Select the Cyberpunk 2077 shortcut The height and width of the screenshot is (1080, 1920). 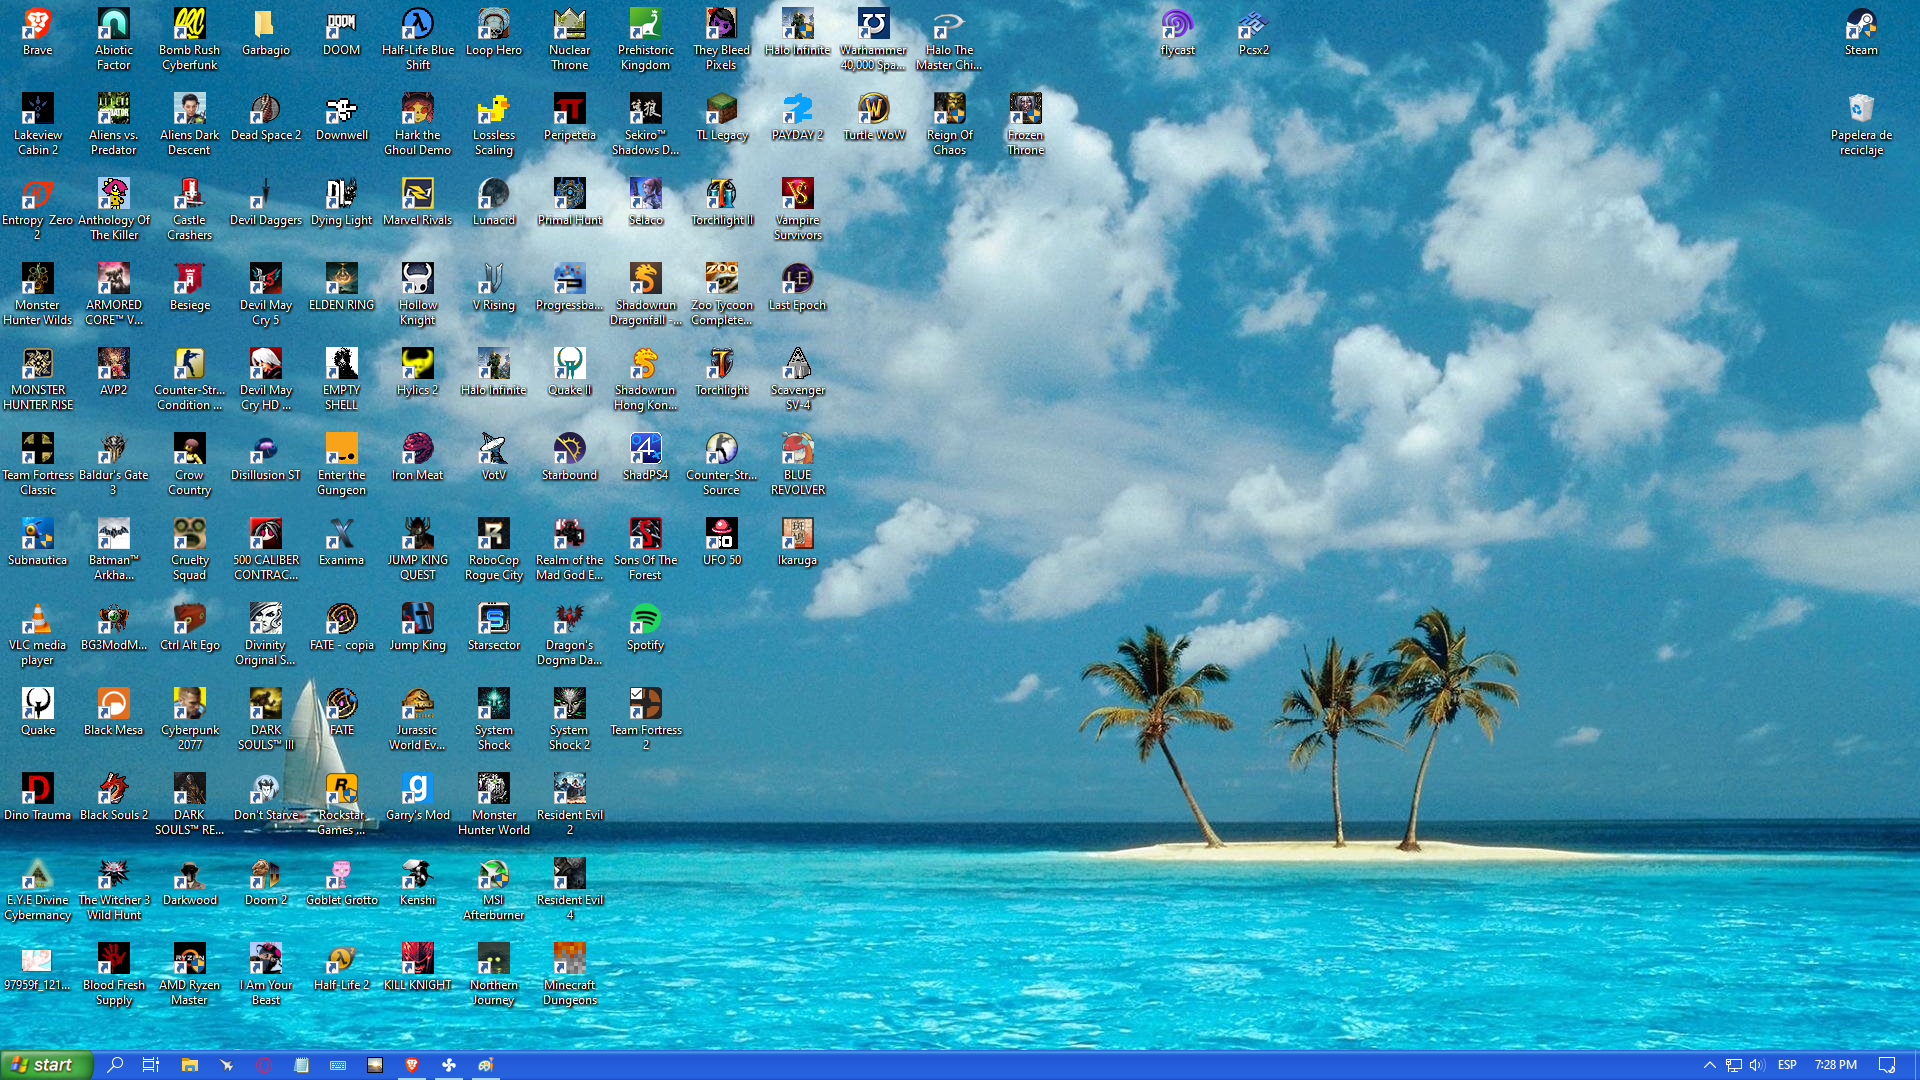[x=190, y=719]
